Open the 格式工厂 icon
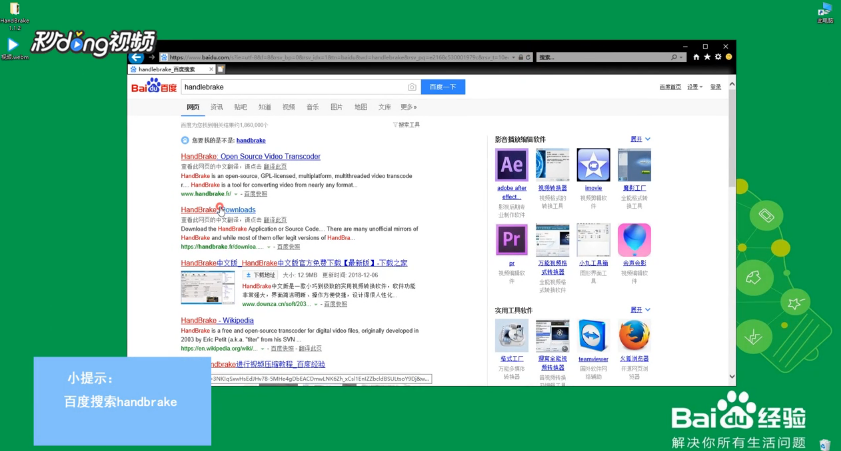 tap(512, 336)
